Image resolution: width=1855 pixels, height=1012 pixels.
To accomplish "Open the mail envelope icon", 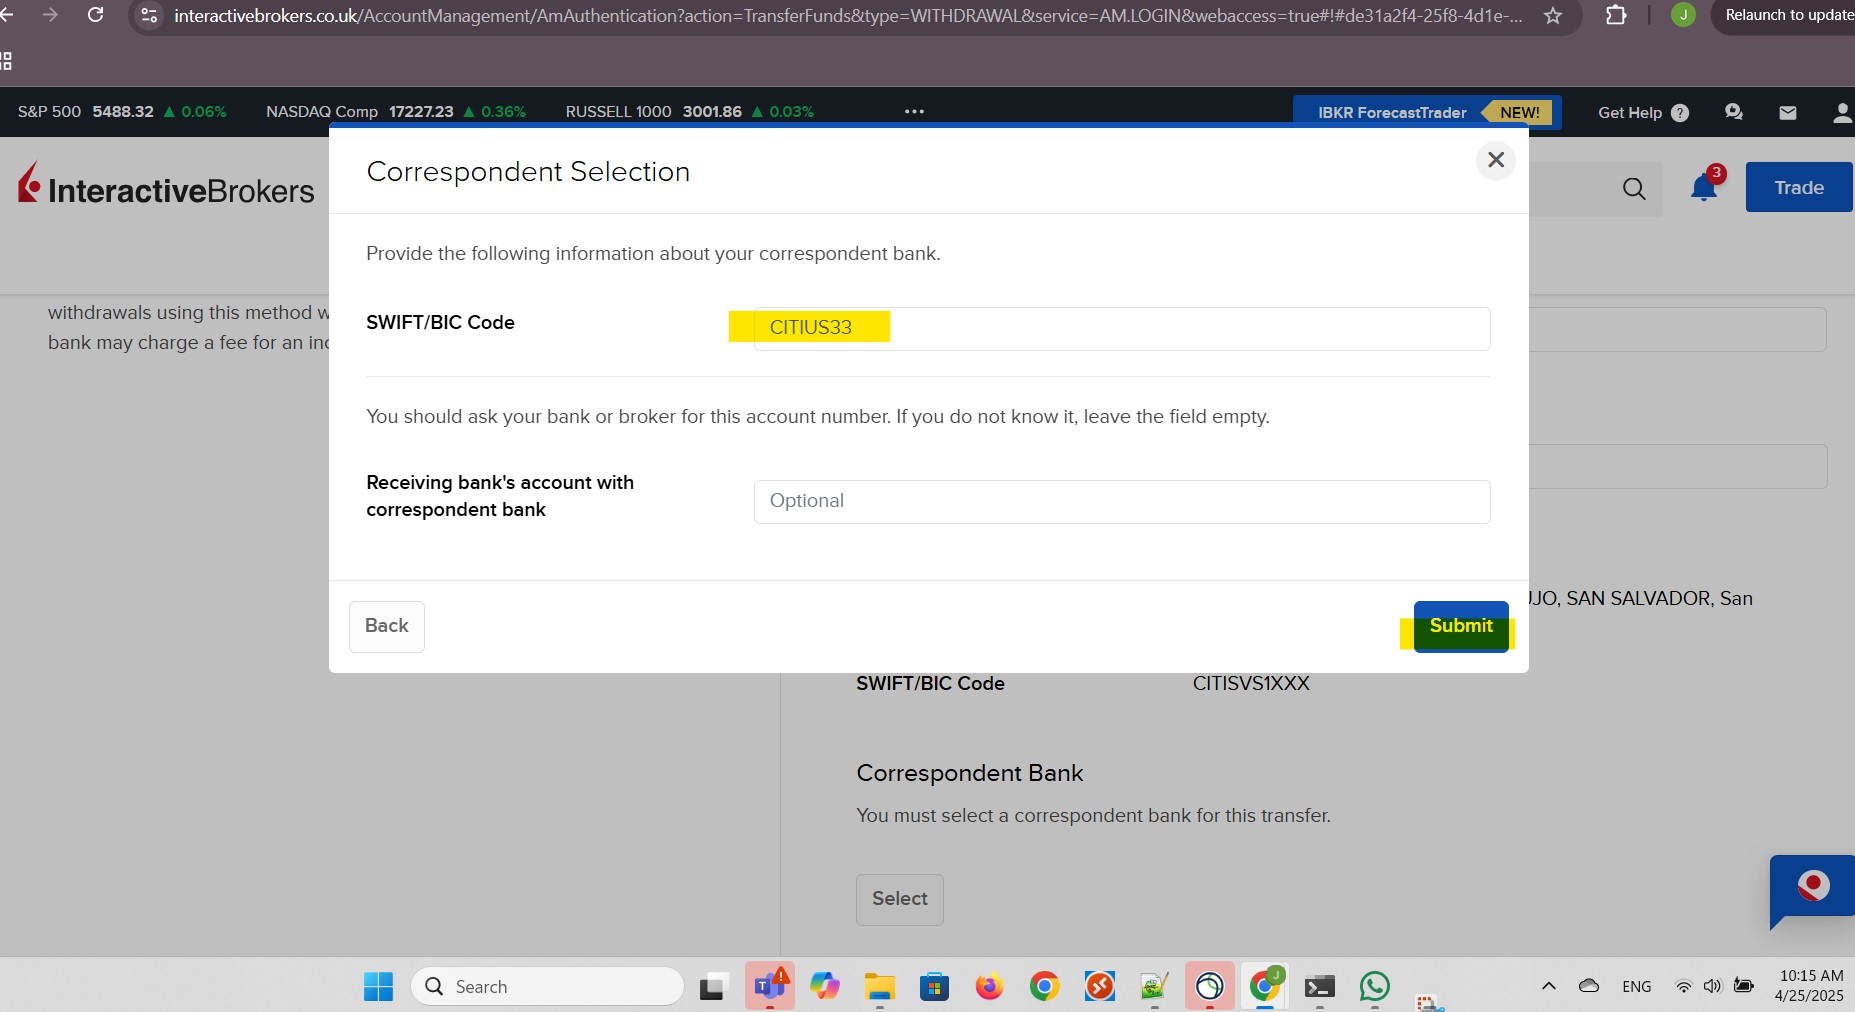I will pos(1788,112).
